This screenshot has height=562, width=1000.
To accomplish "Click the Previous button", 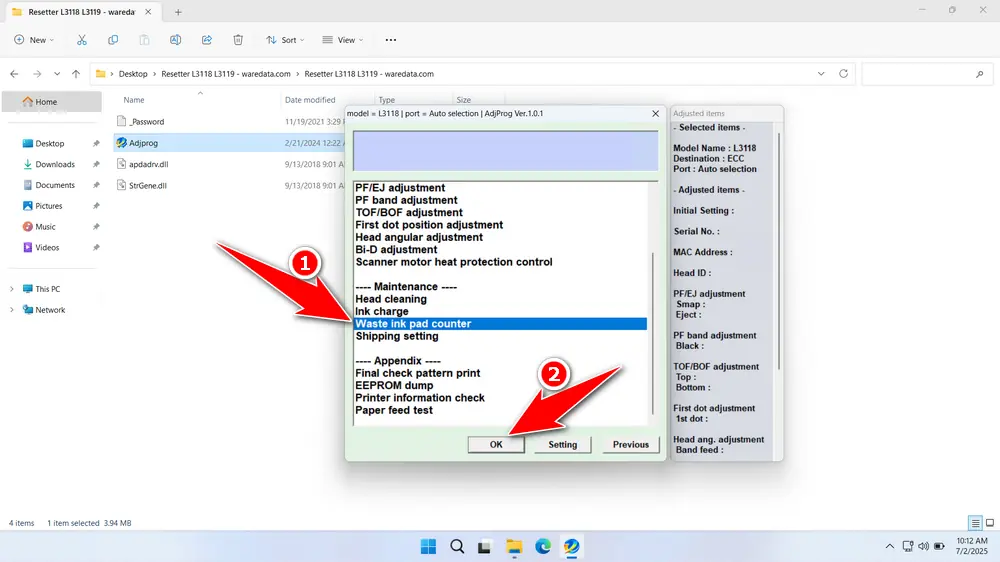I will (631, 445).
